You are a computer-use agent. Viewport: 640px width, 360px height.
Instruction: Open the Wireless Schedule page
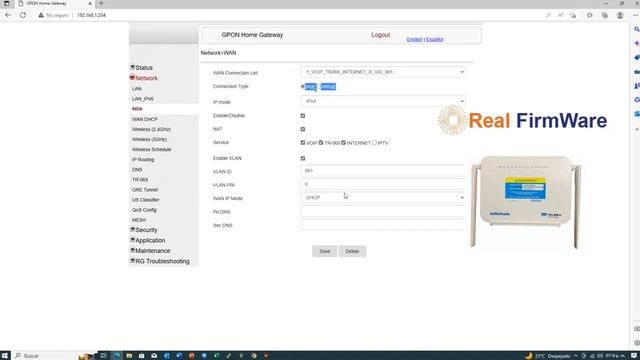tap(151, 150)
